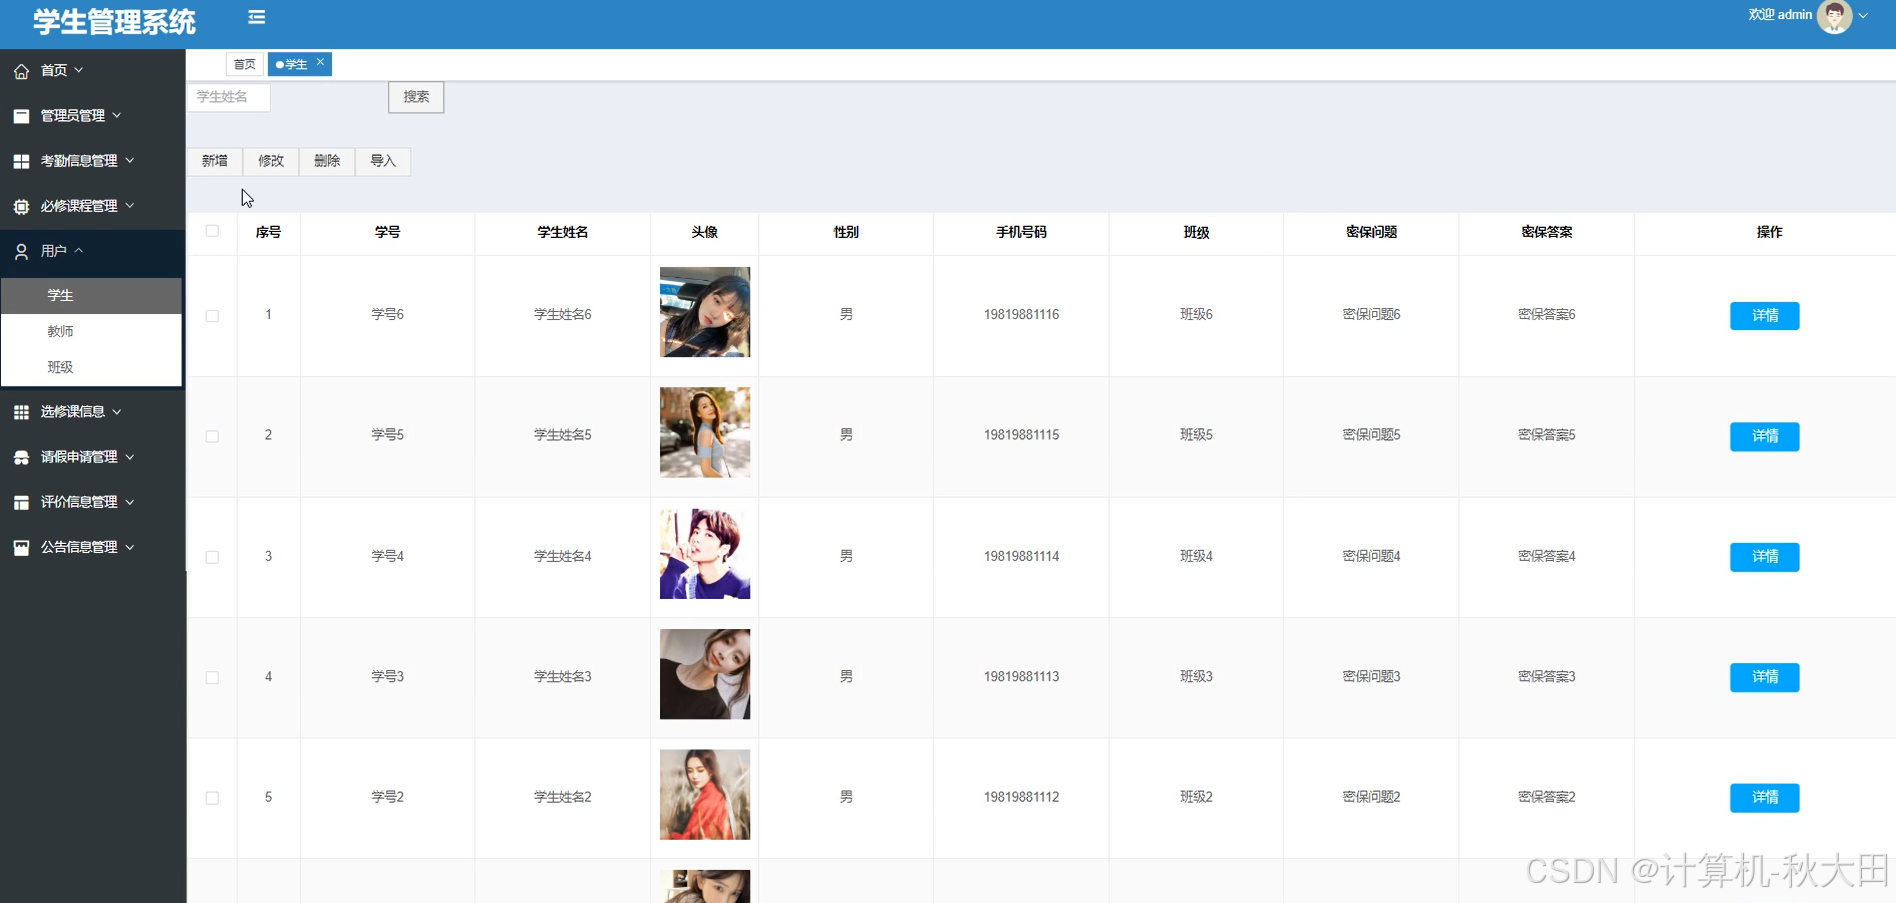The image size is (1896, 903).
Task: Click the 必修课程管理 chip icon
Action: 21,206
